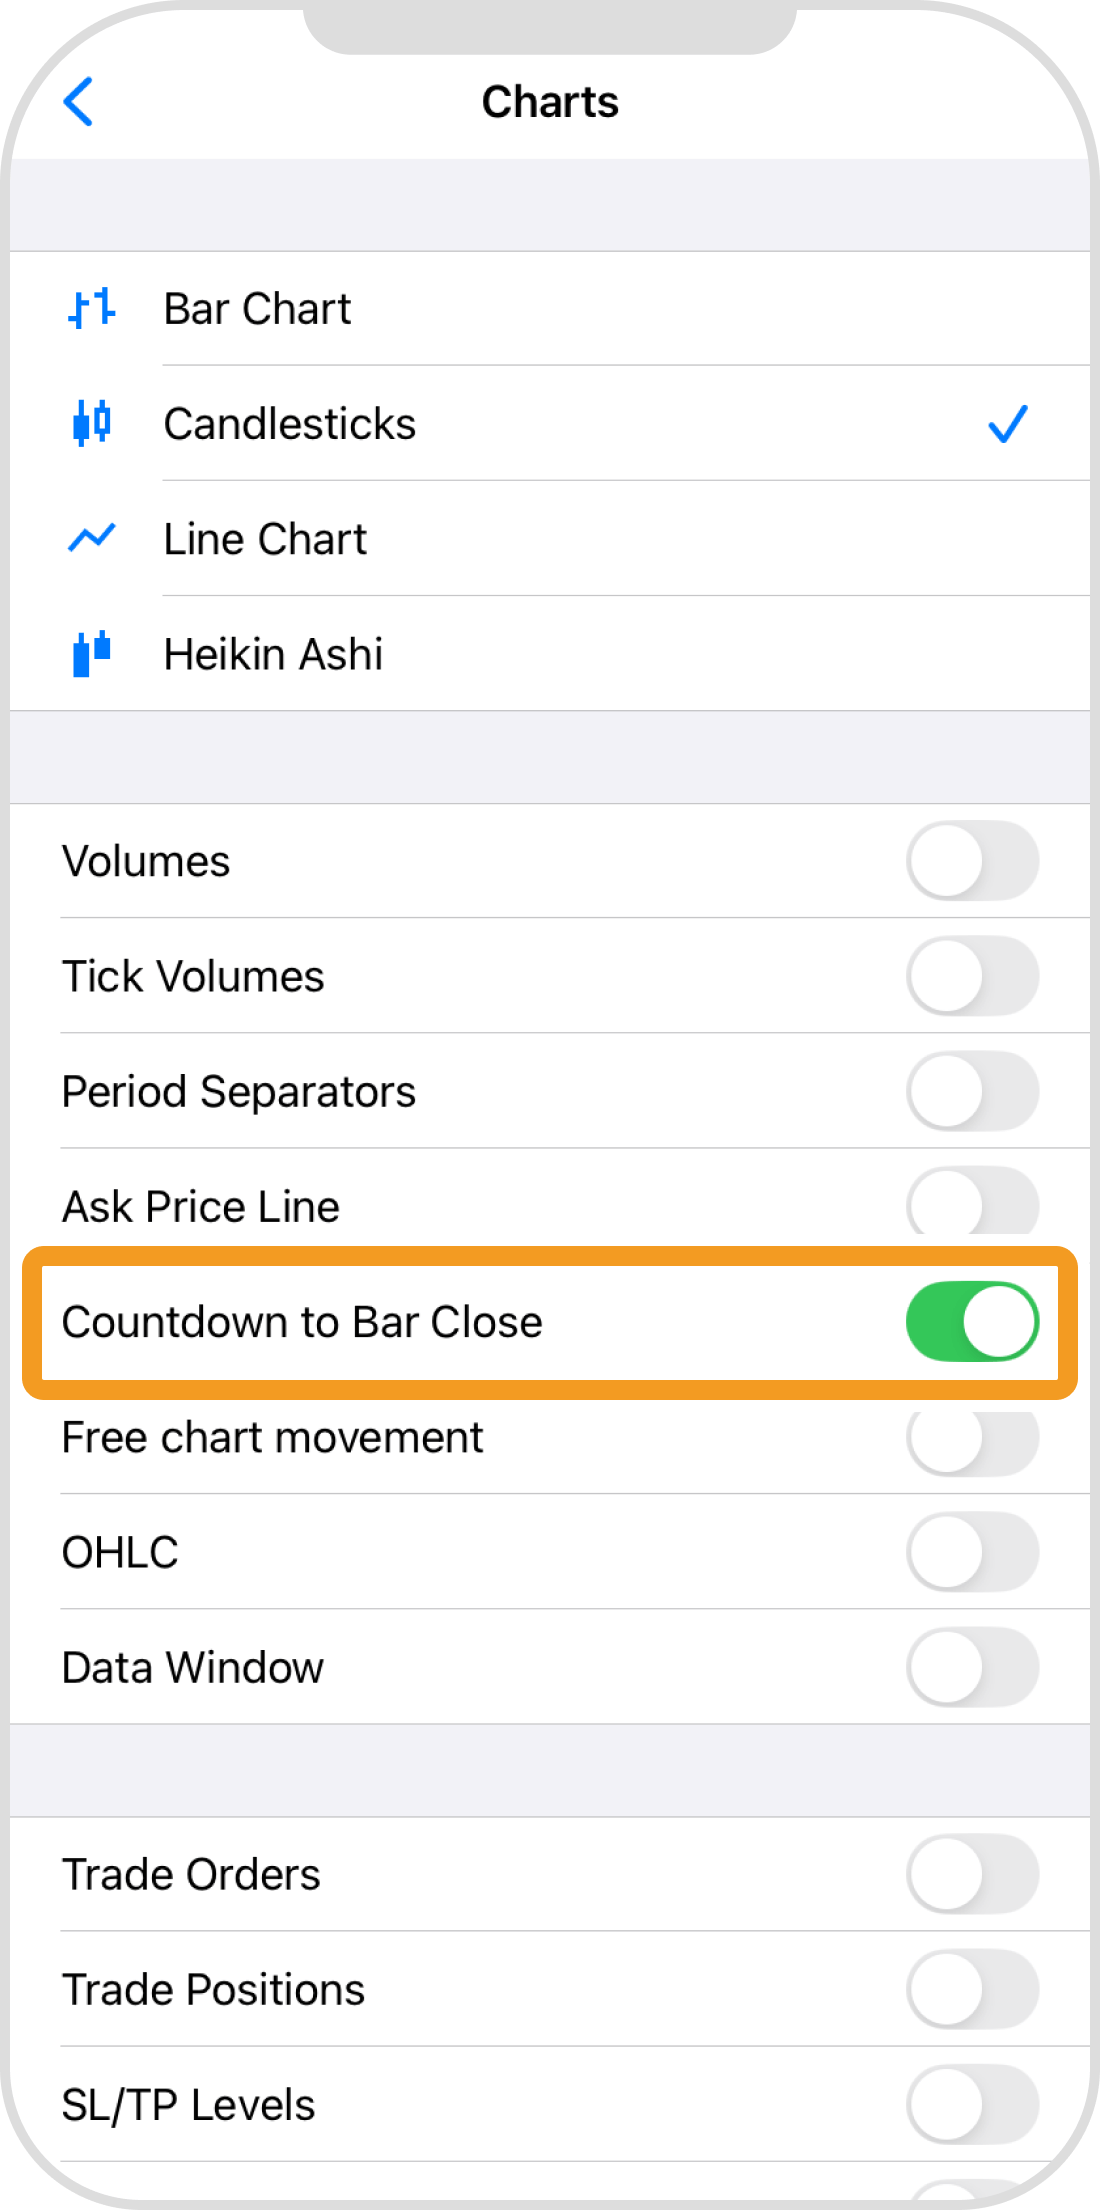Turn on Tick Volumes switch
Viewport: 1100px width, 2210px height.
972,976
